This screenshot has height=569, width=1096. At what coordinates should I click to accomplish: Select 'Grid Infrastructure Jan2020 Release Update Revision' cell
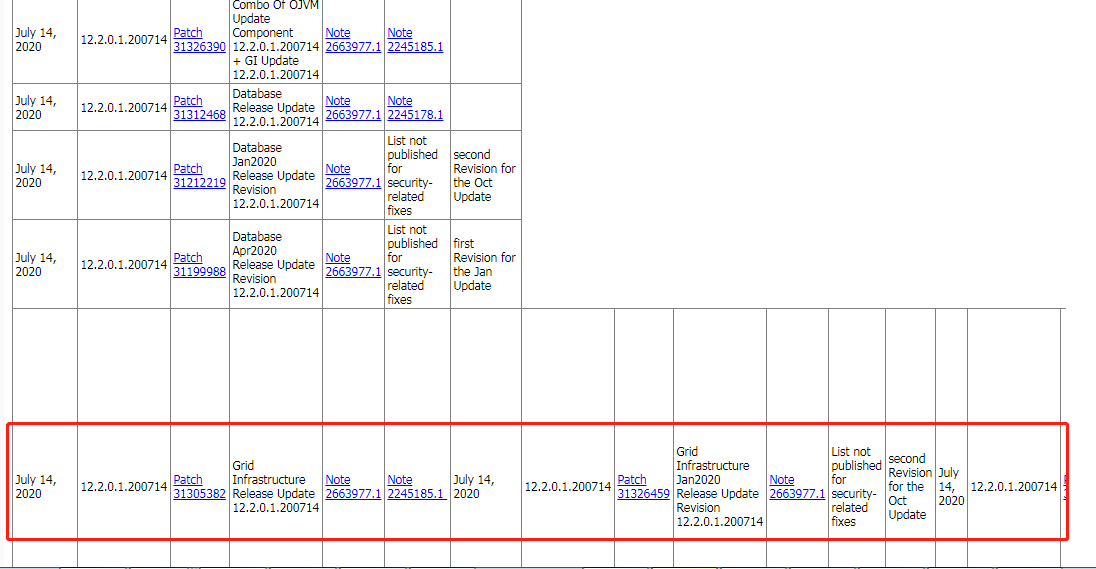tap(719, 487)
